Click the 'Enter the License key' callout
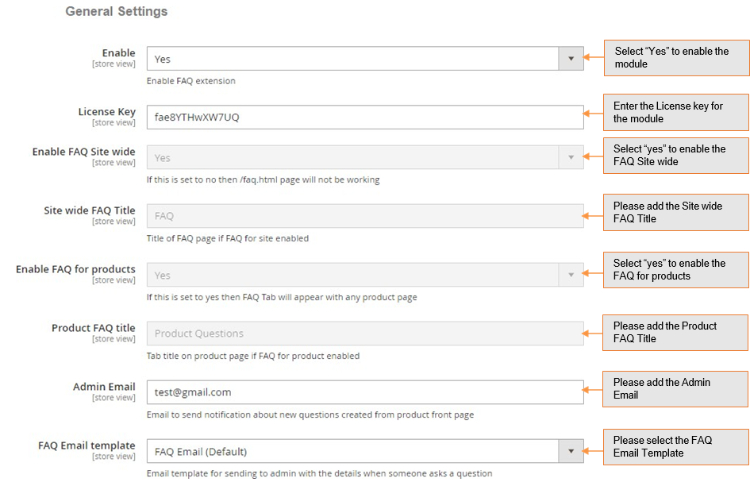Screen dimensions: 750x482 point(677,112)
